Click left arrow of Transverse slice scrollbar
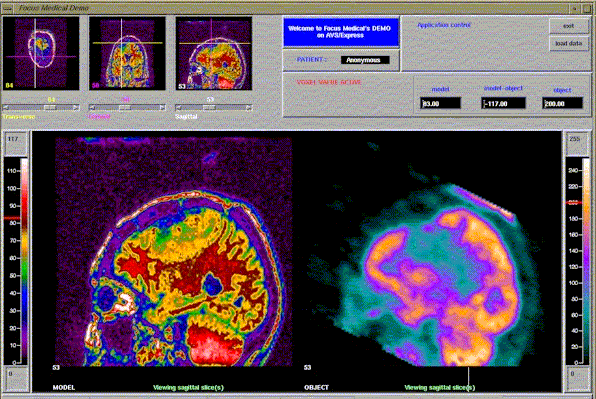 (x=6, y=108)
